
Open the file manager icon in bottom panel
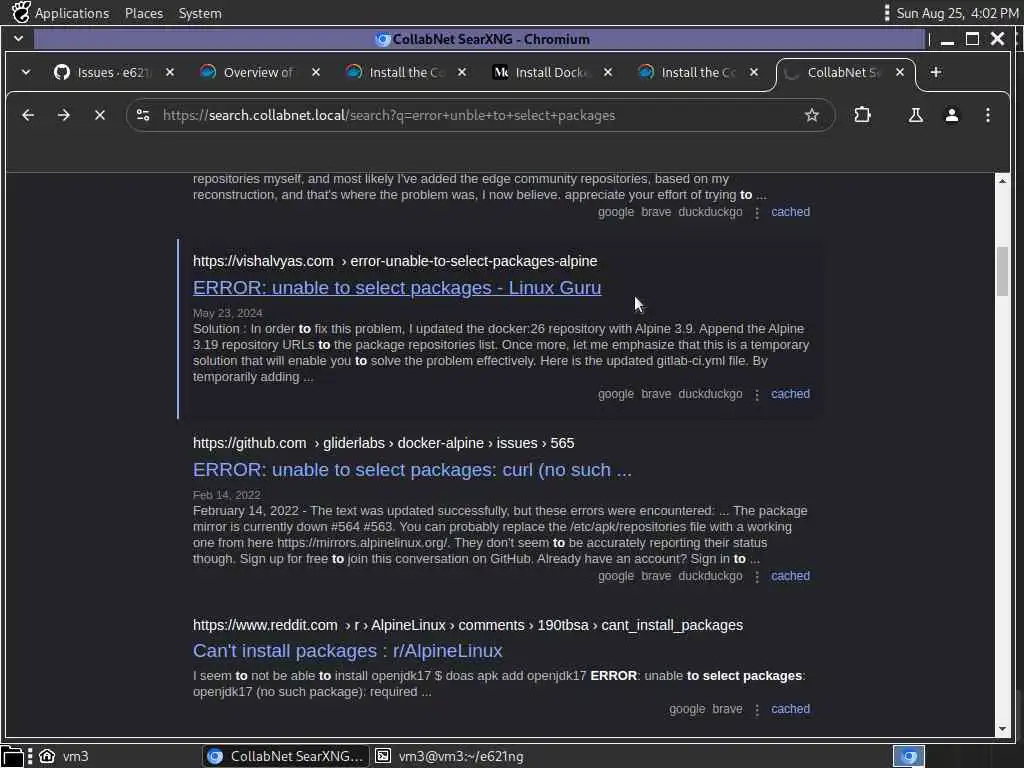pyautogui.click(x=12, y=756)
